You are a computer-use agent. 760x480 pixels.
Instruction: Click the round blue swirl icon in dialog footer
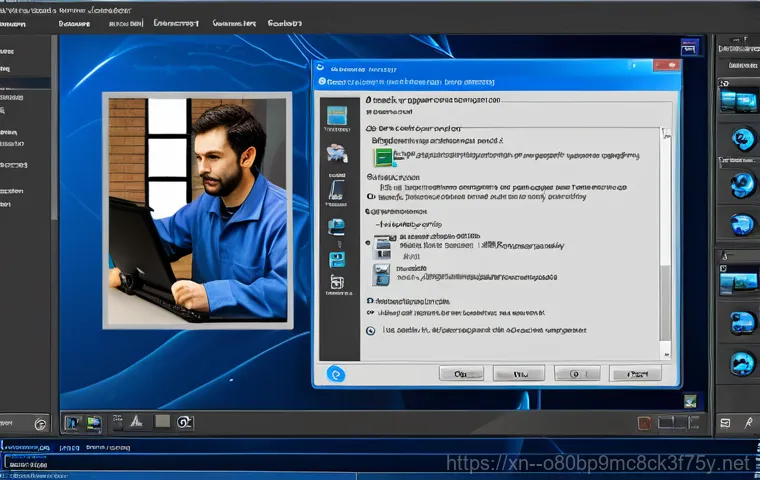(335, 374)
